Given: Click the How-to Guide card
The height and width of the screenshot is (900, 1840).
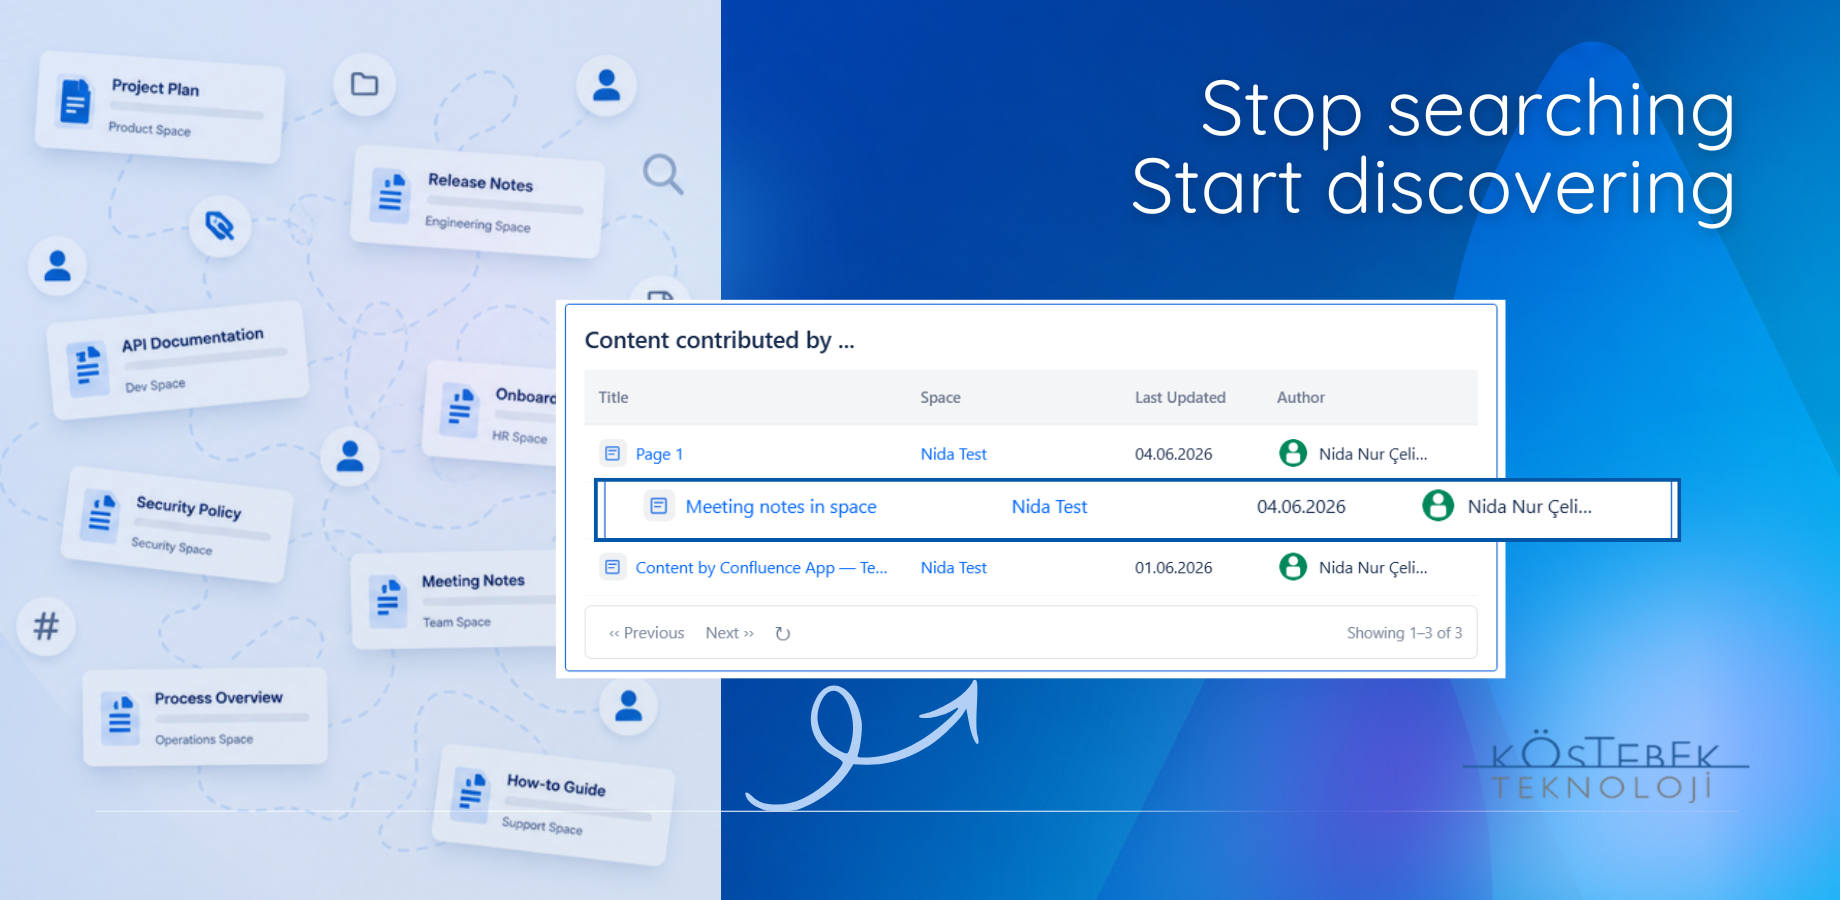Looking at the screenshot, I should (552, 805).
